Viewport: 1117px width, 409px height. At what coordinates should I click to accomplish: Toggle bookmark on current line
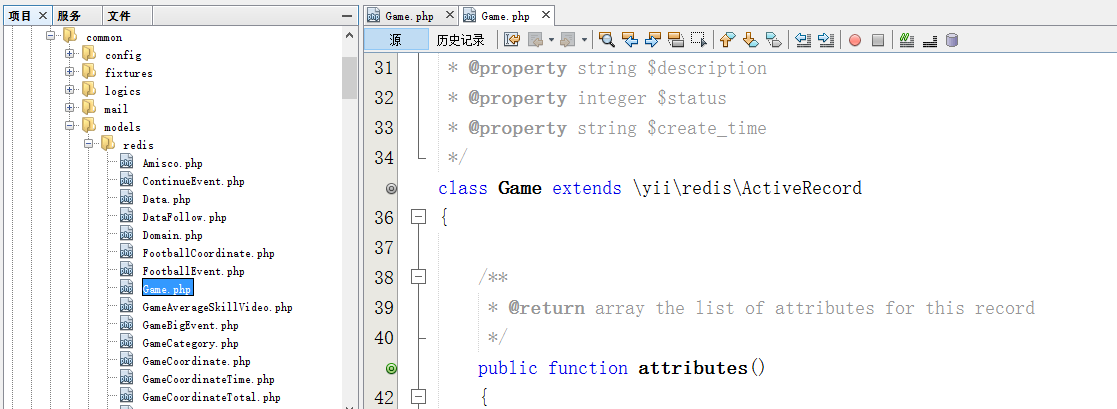pyautogui.click(x=774, y=40)
